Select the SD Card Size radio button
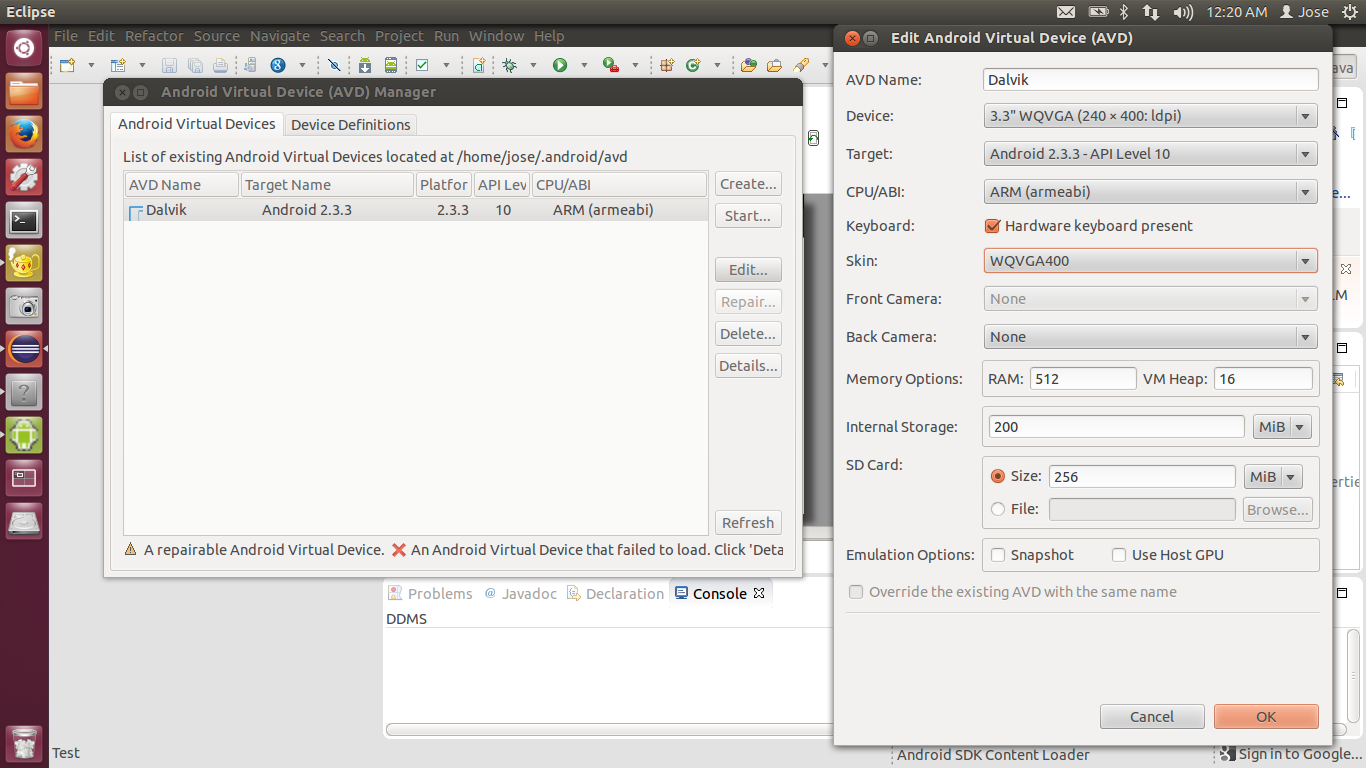Viewport: 1366px width, 768px height. click(x=998, y=477)
